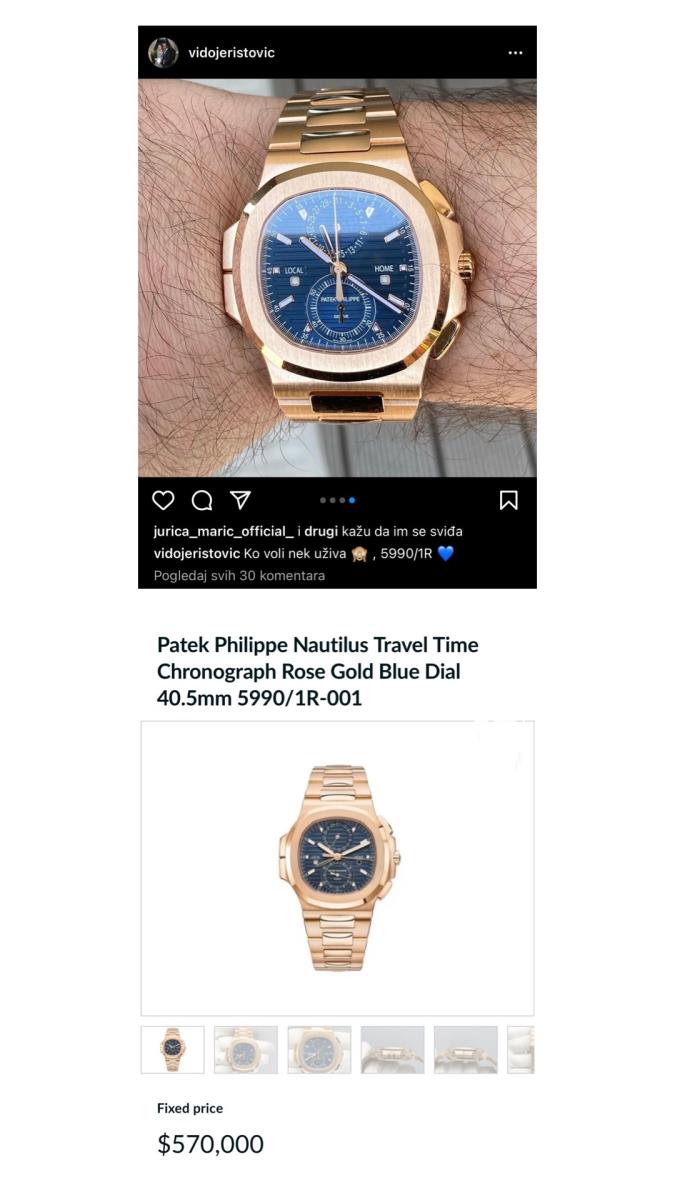Open comments via speech bubble icon
The width and height of the screenshot is (675, 1200).
tap(202, 500)
